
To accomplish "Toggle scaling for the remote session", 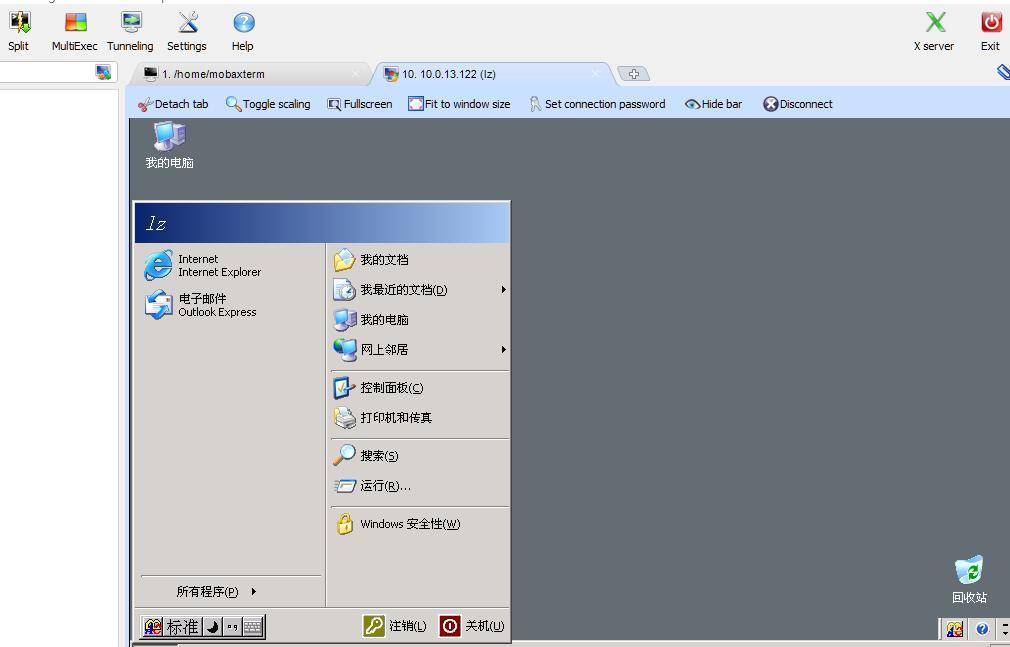I will pos(268,103).
